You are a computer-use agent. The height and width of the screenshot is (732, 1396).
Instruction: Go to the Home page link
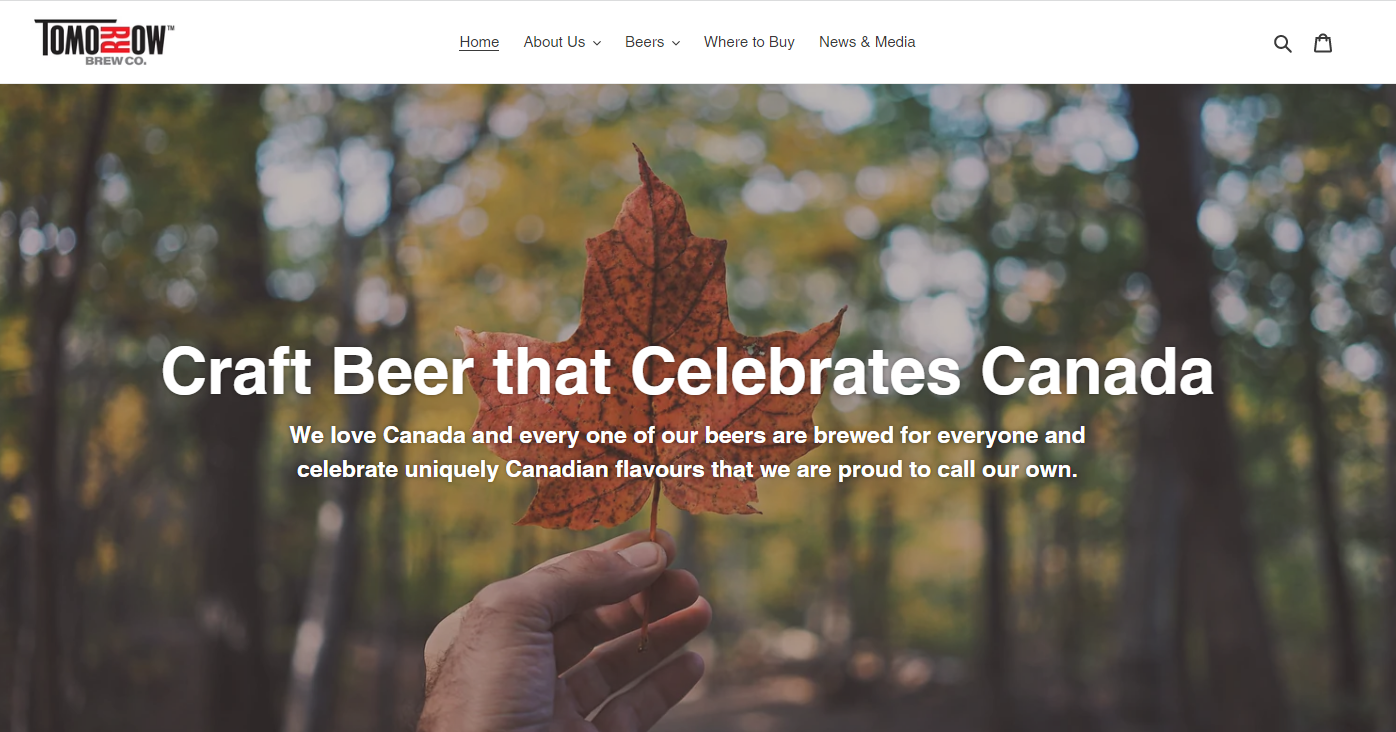point(479,42)
